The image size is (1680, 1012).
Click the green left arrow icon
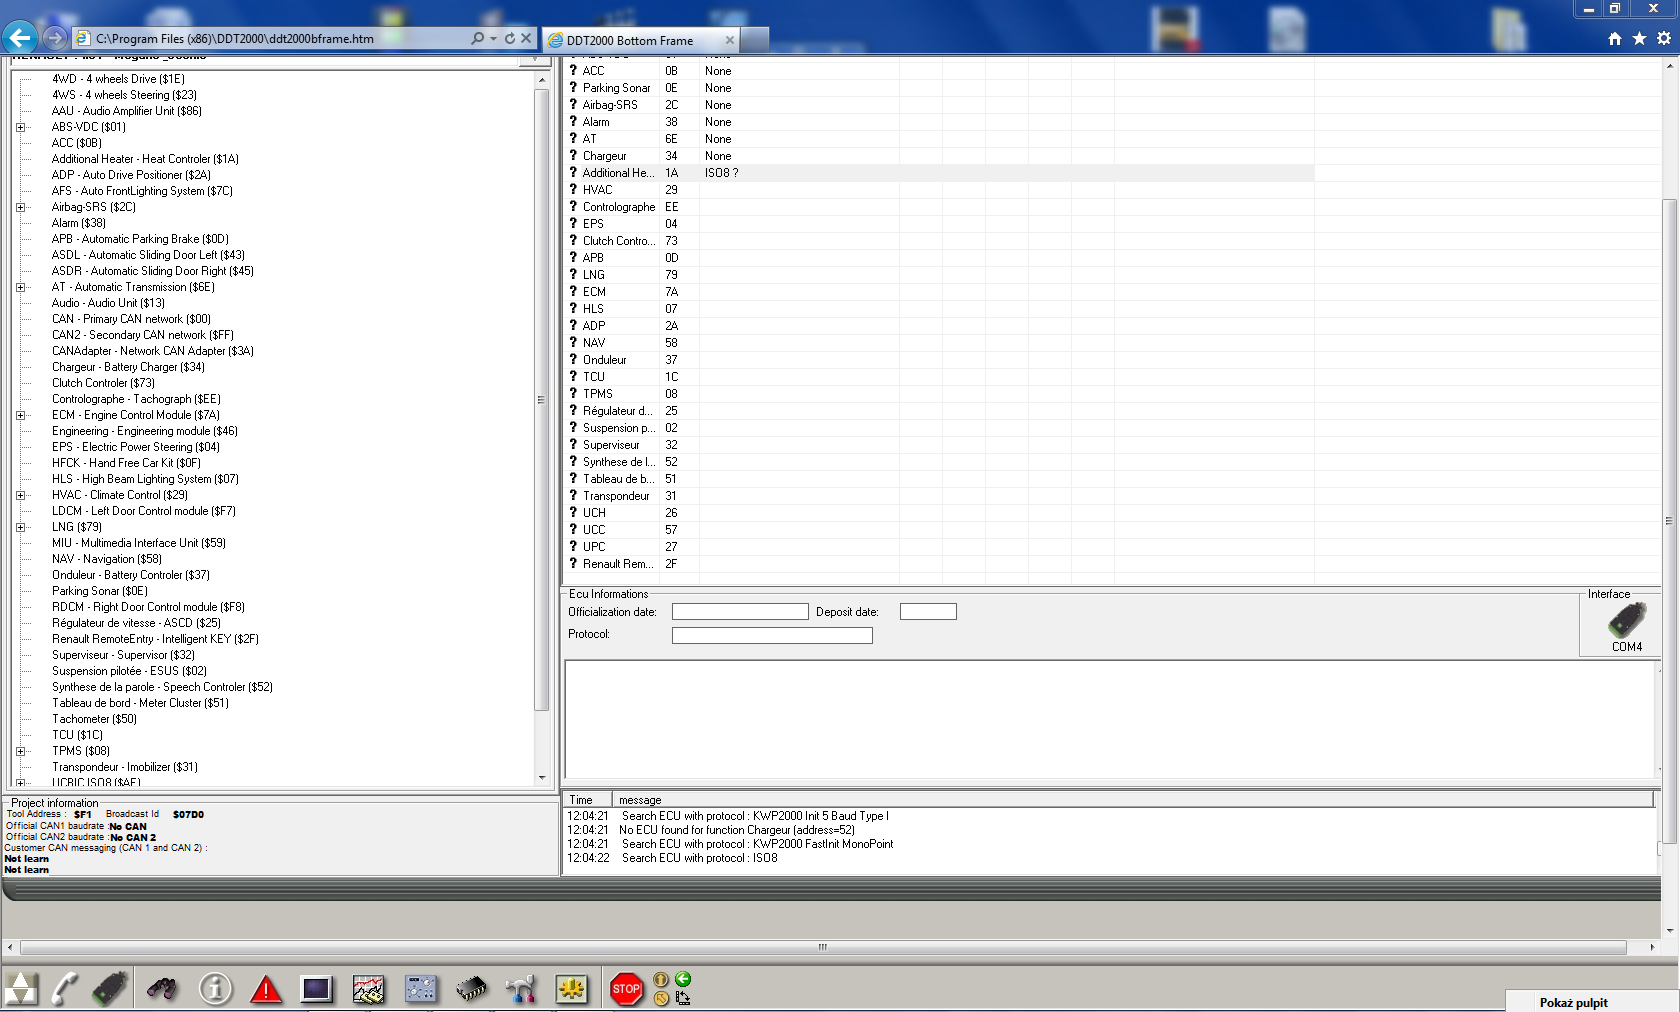683,979
